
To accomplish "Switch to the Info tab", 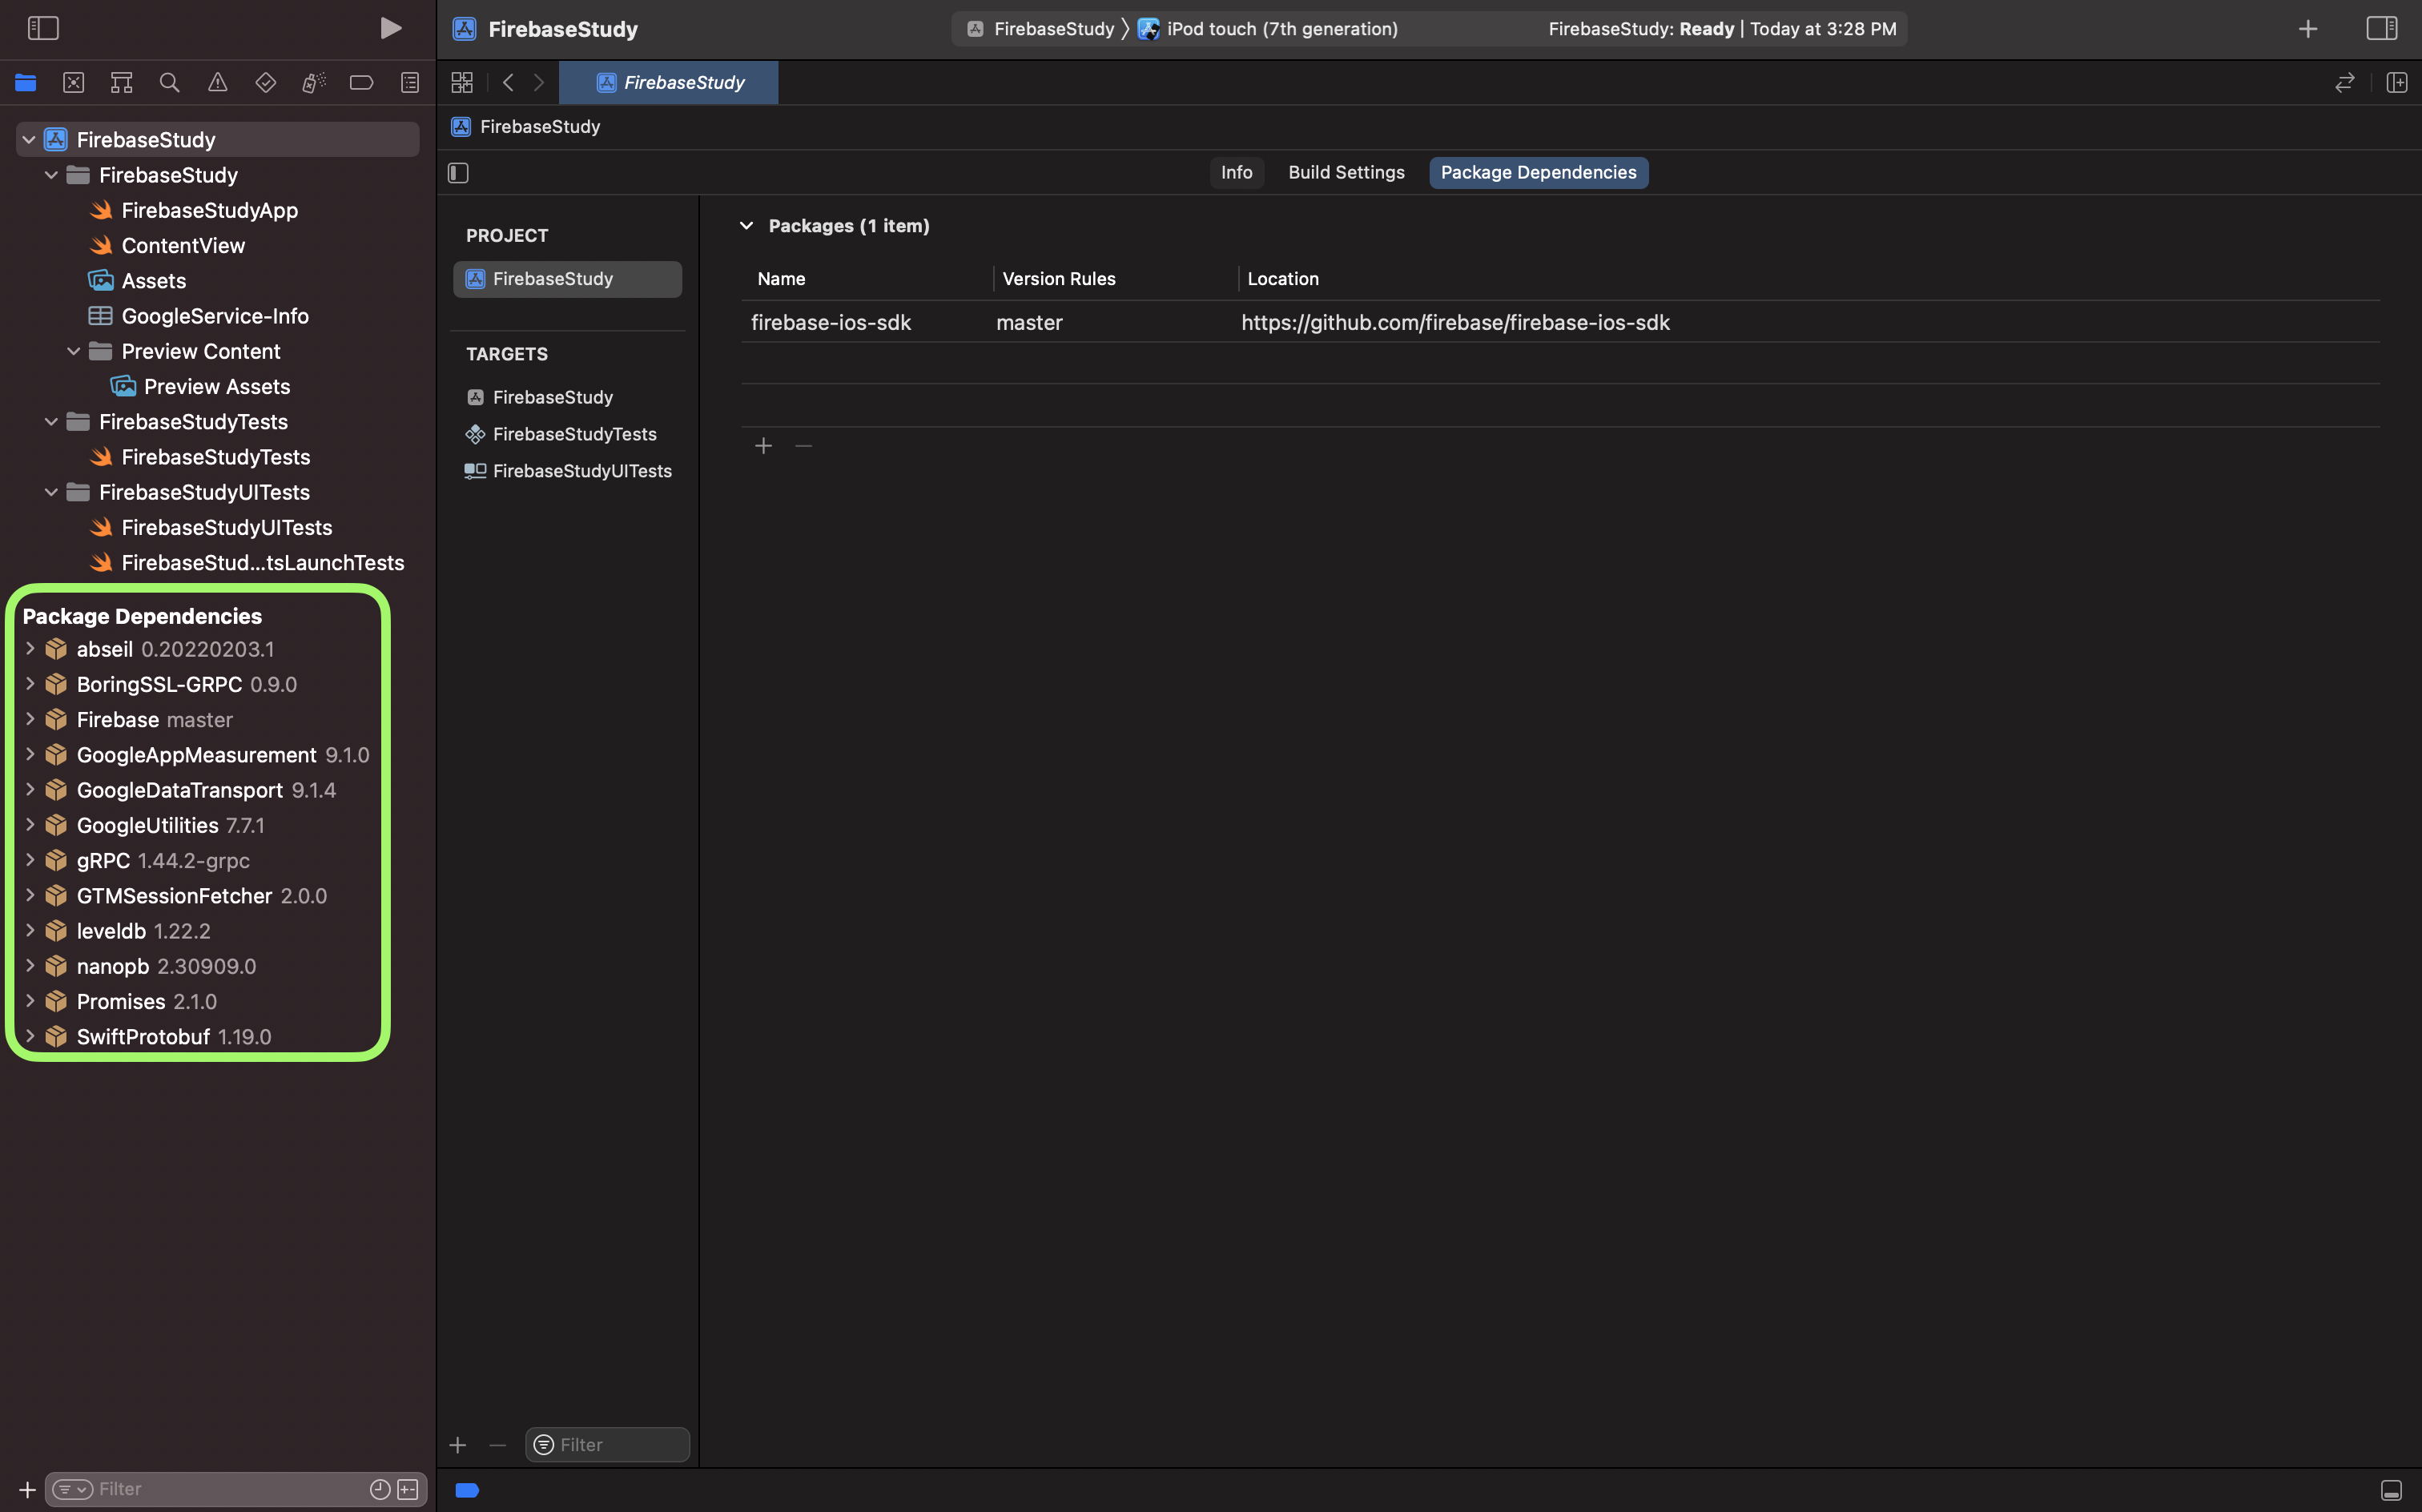I will [x=1236, y=172].
